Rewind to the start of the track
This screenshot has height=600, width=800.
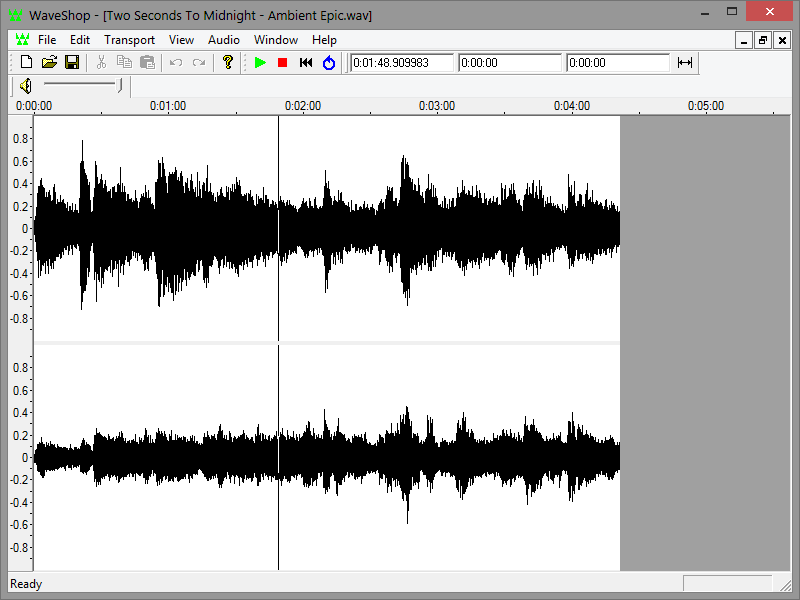click(306, 63)
